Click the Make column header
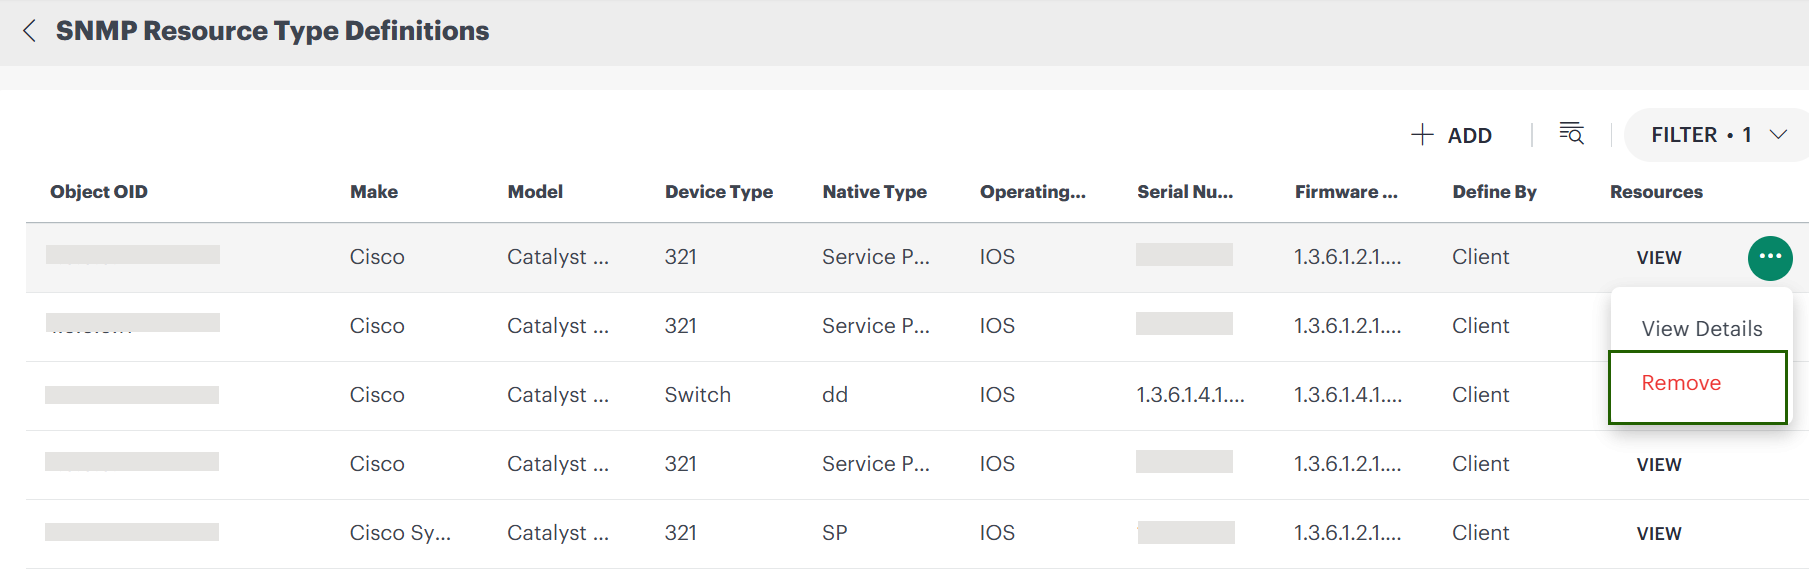Image resolution: width=1809 pixels, height=573 pixels. [x=374, y=192]
